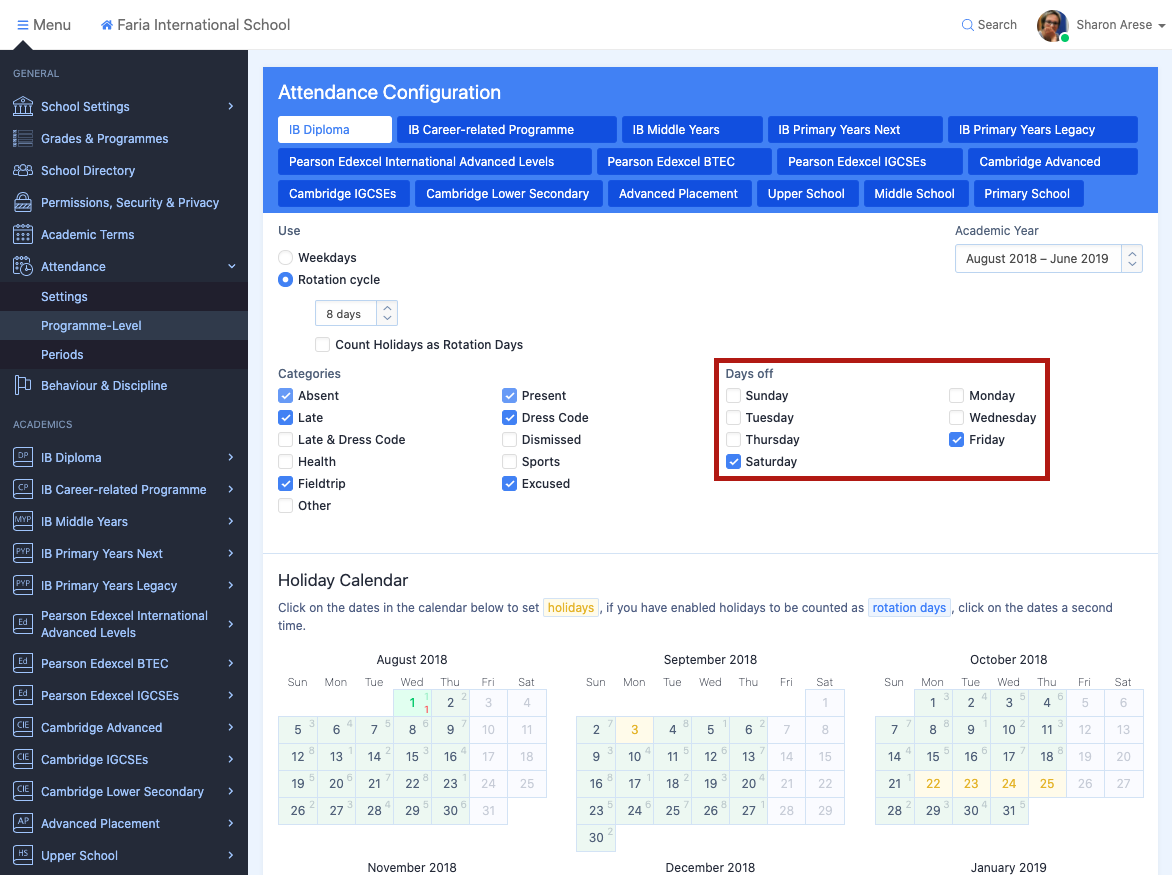Click the Grades & Programmes icon

22,139
